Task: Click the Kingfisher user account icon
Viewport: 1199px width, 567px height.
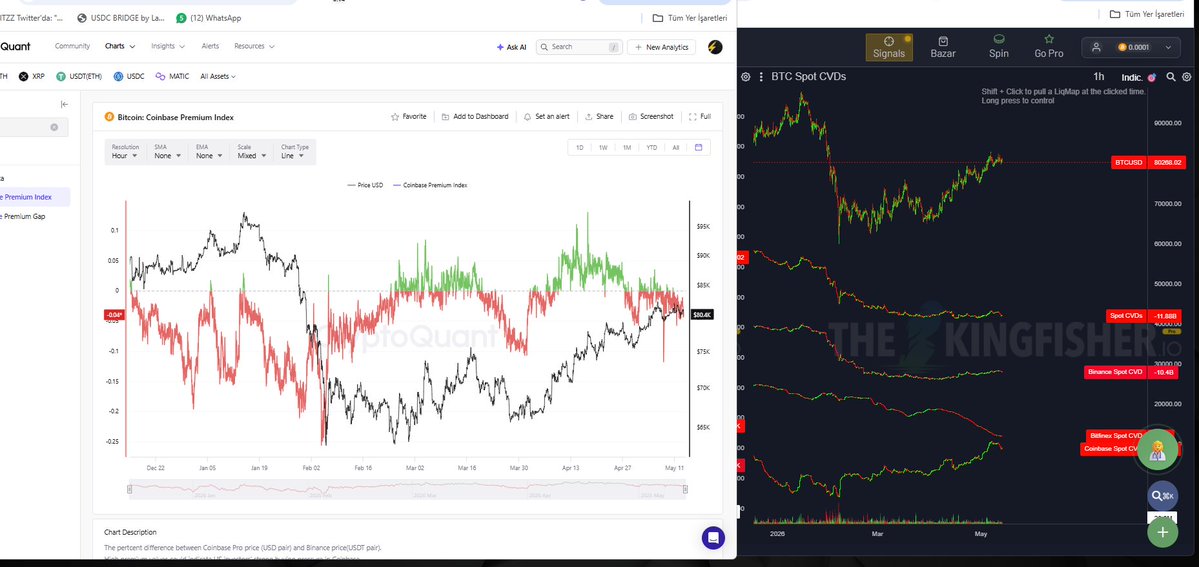Action: (1096, 47)
